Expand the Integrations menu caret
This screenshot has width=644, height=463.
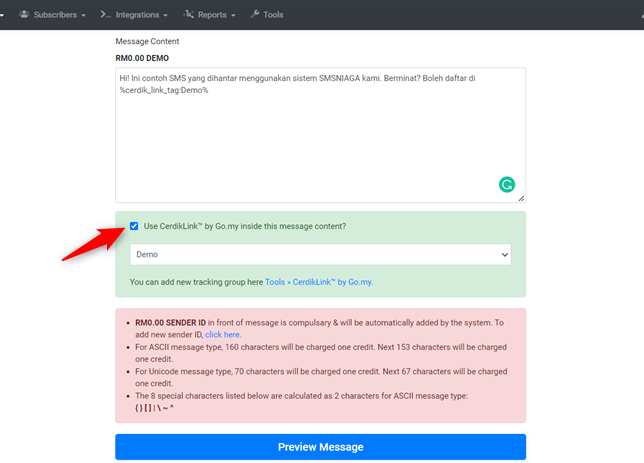point(164,16)
